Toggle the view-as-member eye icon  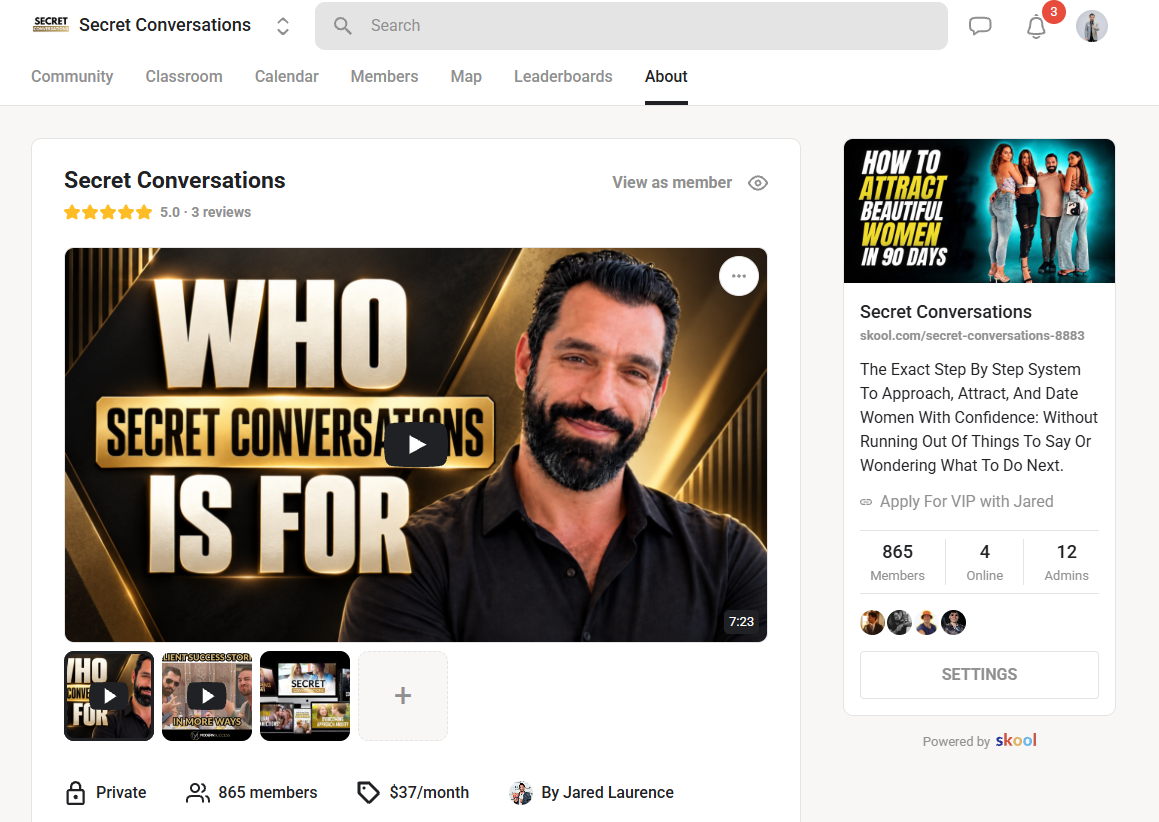[x=758, y=183]
